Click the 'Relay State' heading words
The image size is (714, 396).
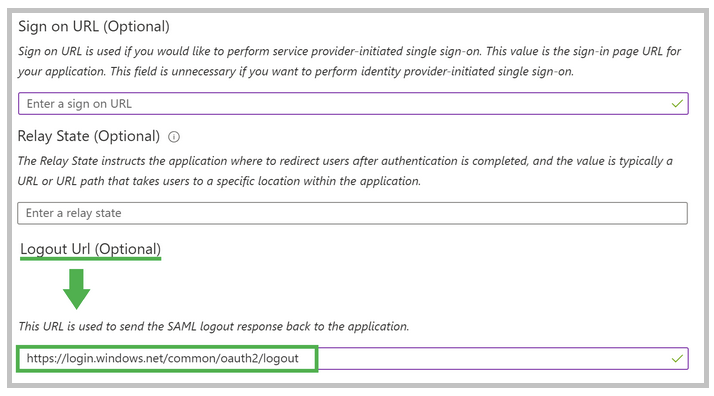point(53,136)
